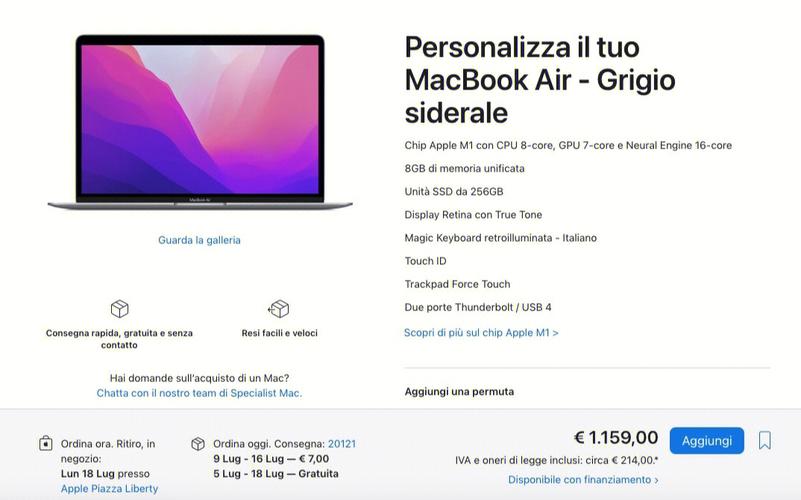The width and height of the screenshot is (801, 500).
Task: Open Scopri di più sul chip Apple M1
Action: [x=481, y=332]
